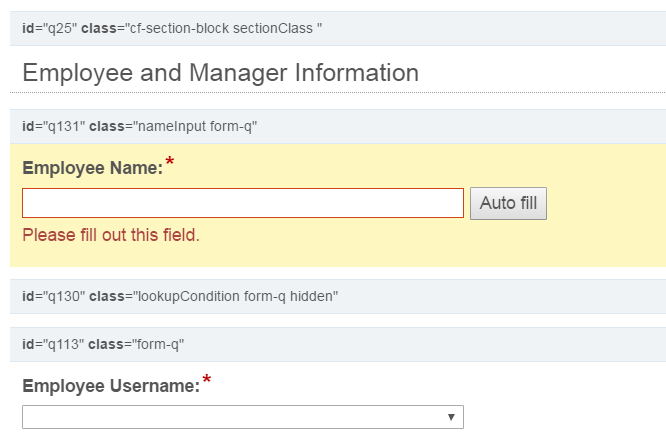This screenshot has height=445, width=666.
Task: Click the id="q113" text in the info bar
Action: click(x=53, y=344)
